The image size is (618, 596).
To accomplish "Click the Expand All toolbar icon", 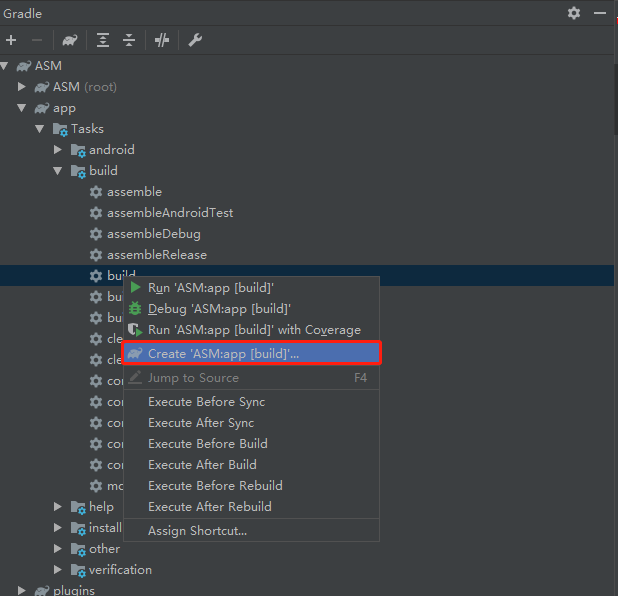I will pos(103,40).
